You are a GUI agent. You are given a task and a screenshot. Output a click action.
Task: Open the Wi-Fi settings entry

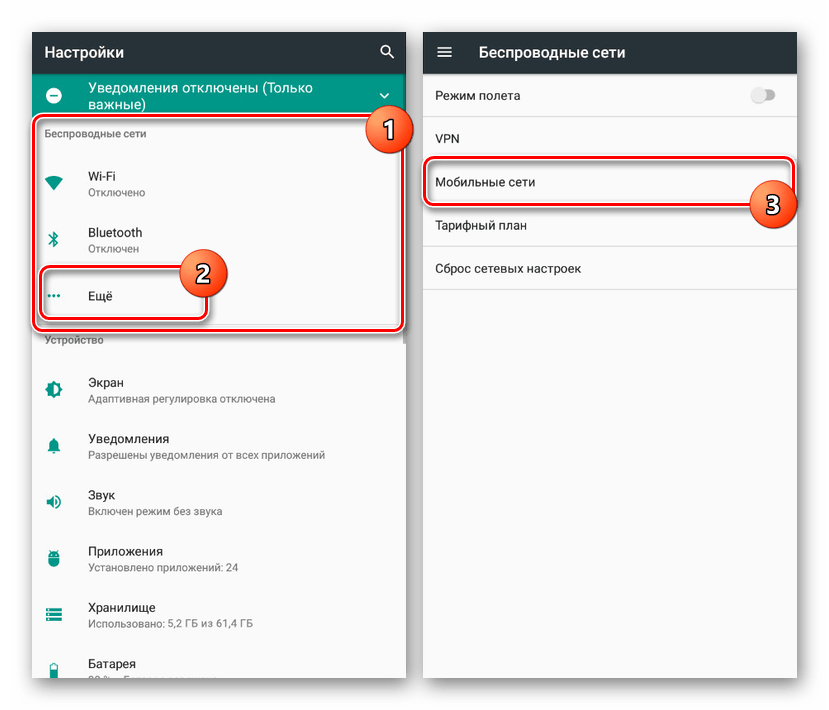[219, 183]
